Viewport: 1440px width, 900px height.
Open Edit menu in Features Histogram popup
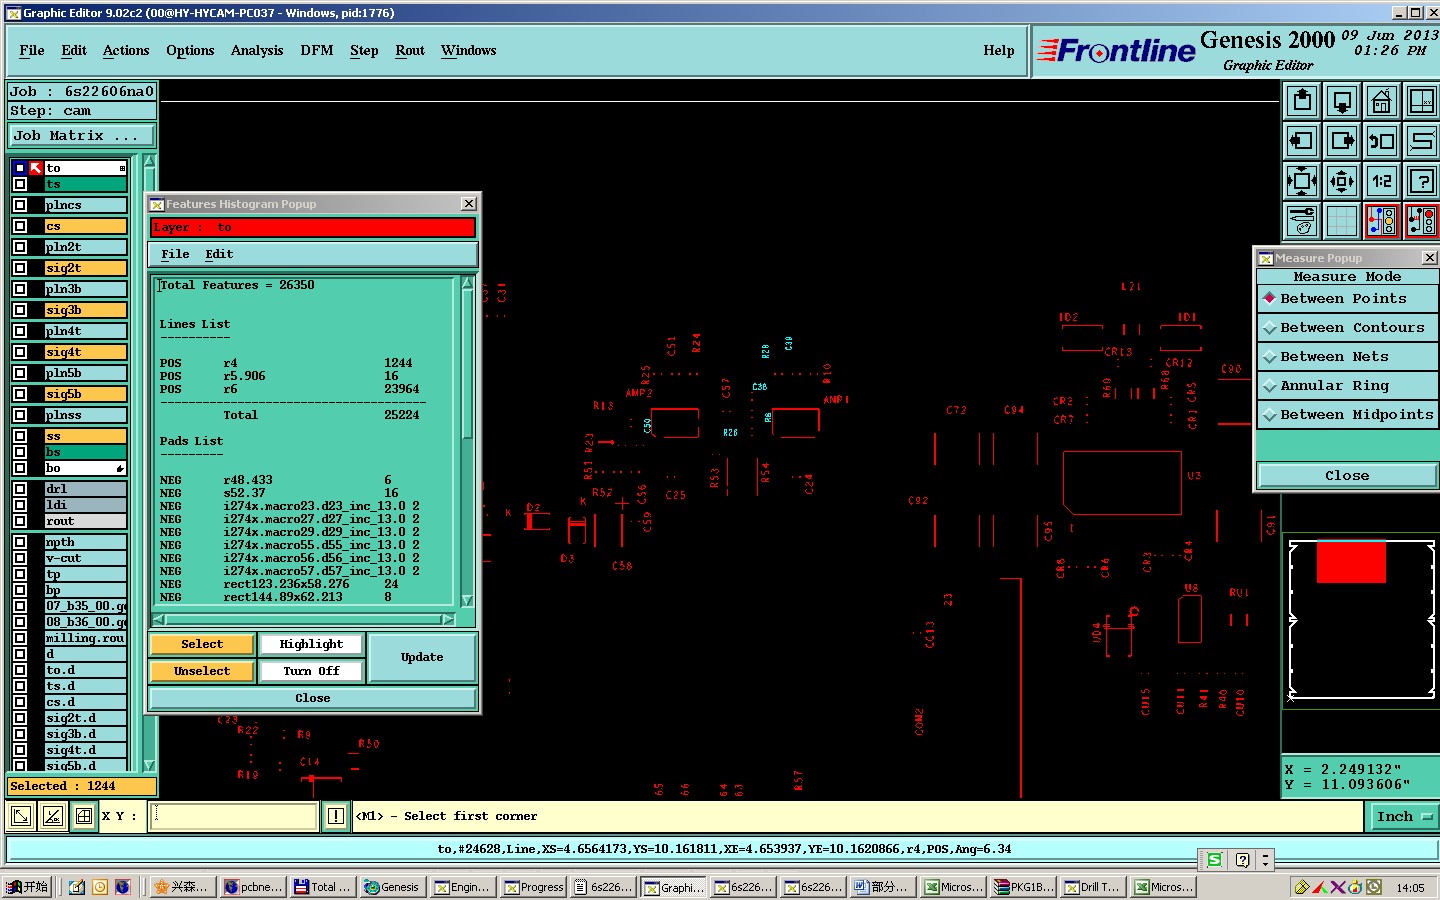click(x=219, y=254)
